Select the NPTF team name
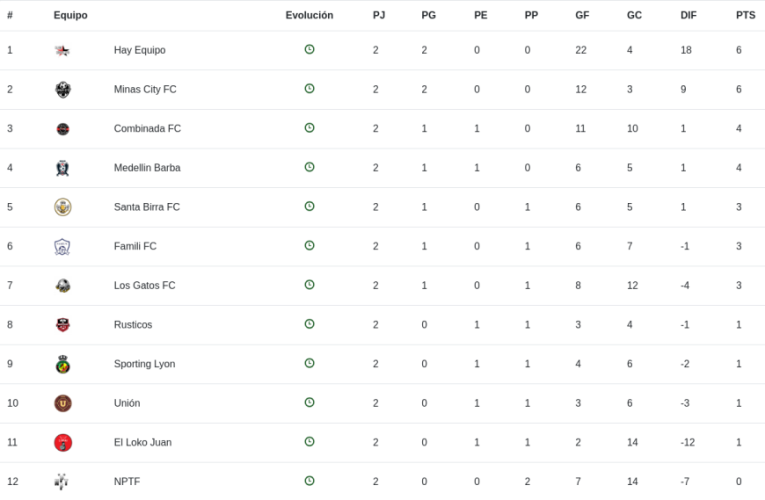 [127, 481]
